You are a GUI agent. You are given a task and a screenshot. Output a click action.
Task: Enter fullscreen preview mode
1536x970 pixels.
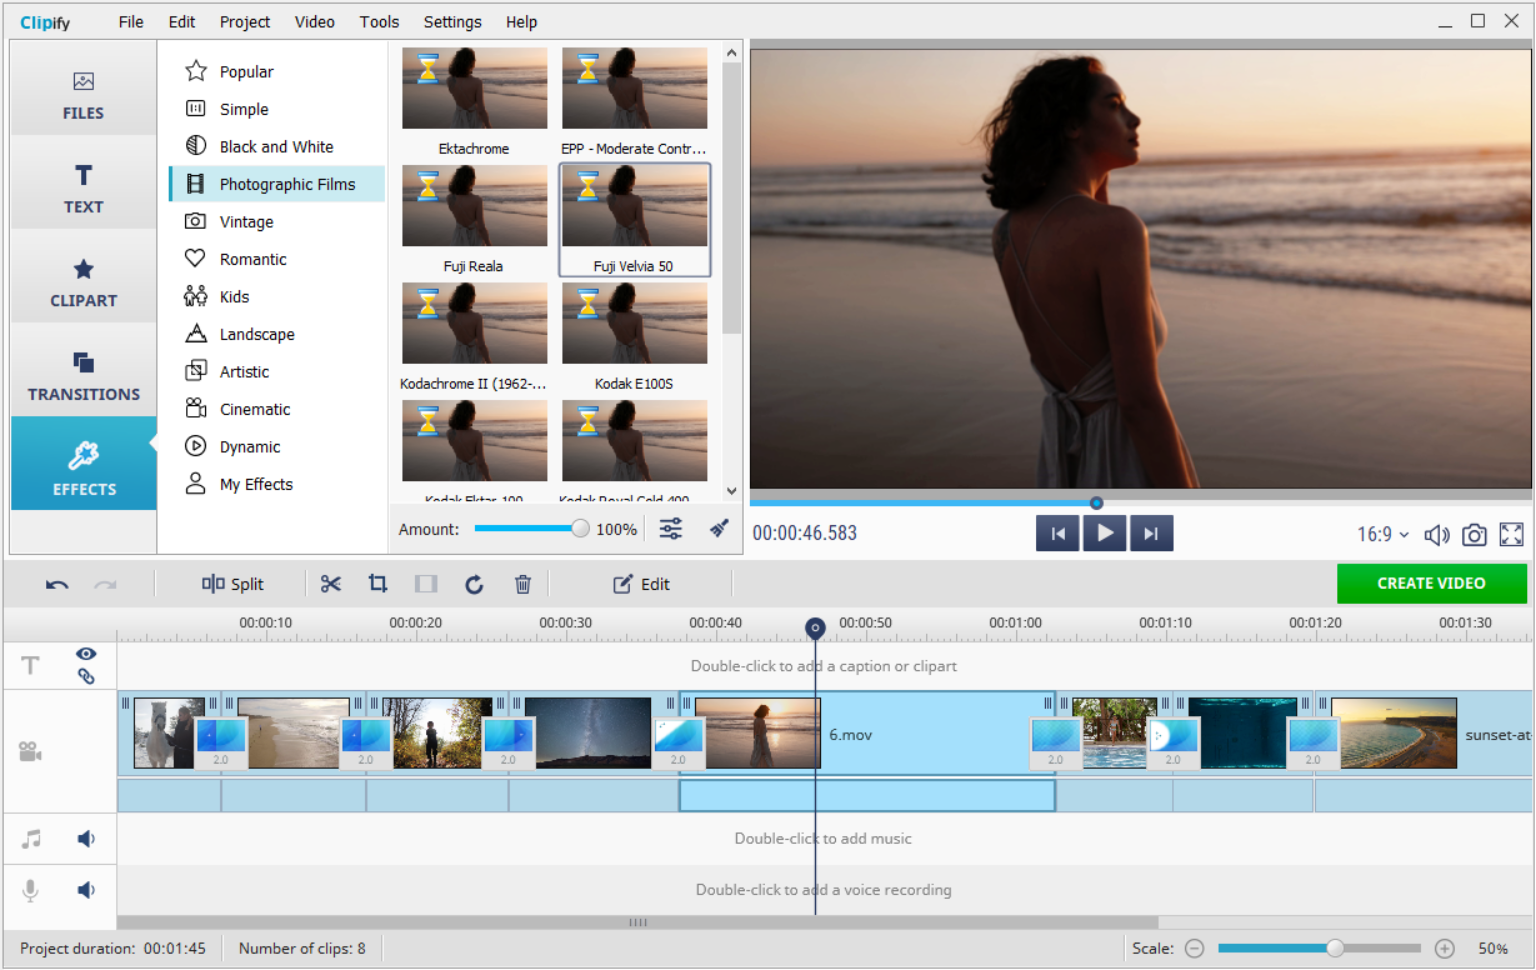(x=1512, y=535)
